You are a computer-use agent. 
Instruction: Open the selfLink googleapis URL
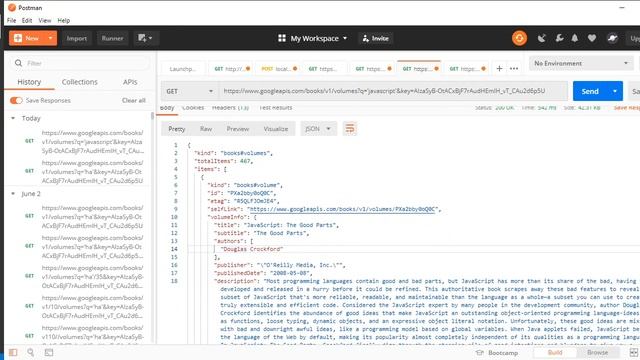click(x=343, y=209)
